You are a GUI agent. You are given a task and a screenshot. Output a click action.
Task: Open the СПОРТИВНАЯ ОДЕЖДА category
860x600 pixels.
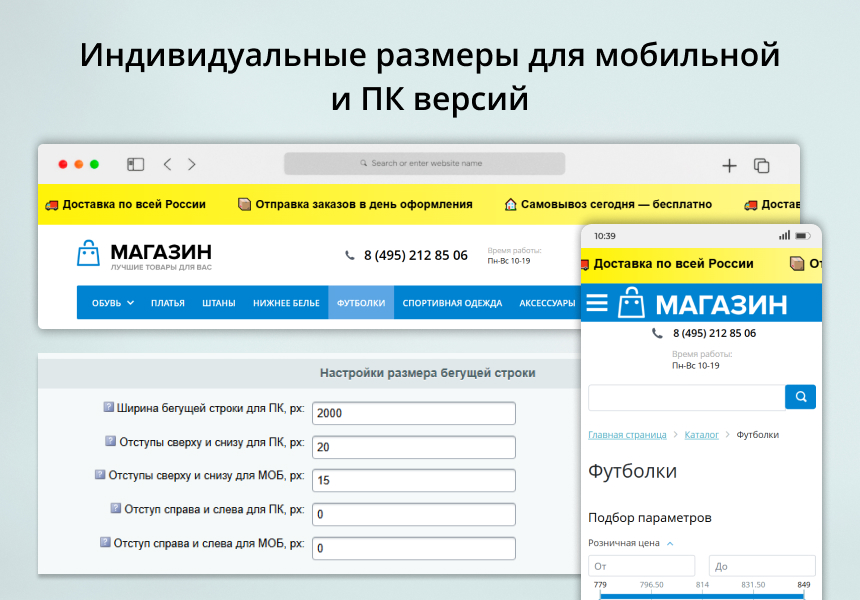click(452, 303)
